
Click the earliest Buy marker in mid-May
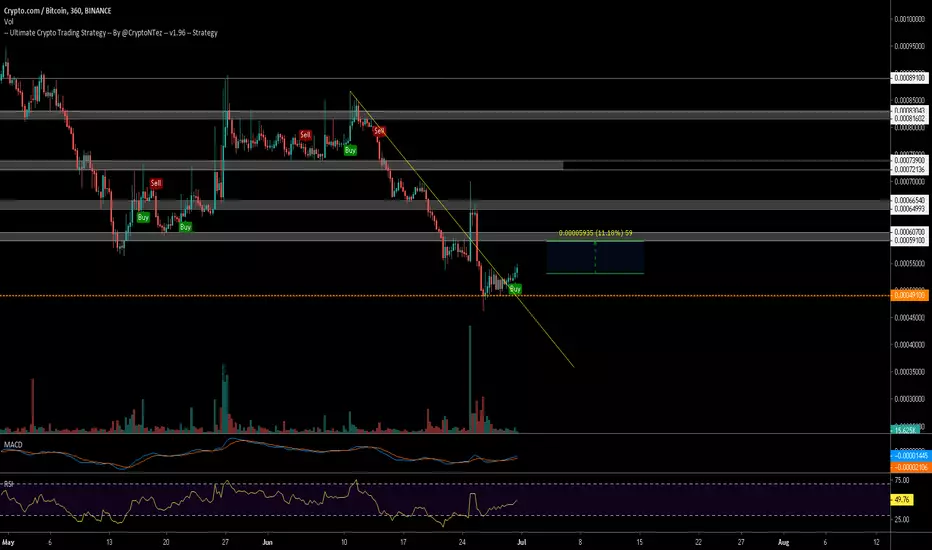click(x=143, y=218)
